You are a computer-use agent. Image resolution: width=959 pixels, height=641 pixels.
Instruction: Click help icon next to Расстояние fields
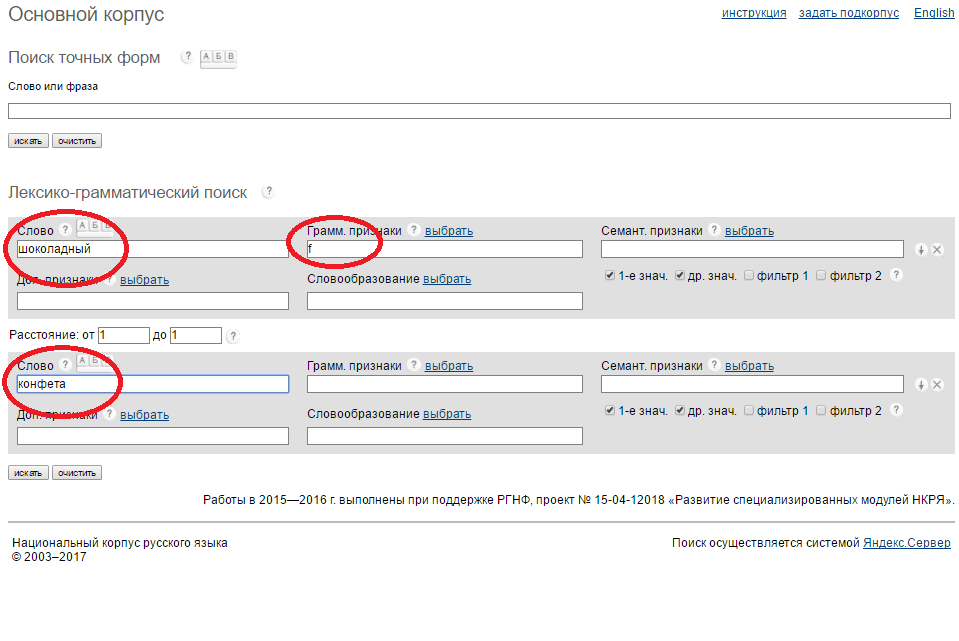(x=233, y=336)
